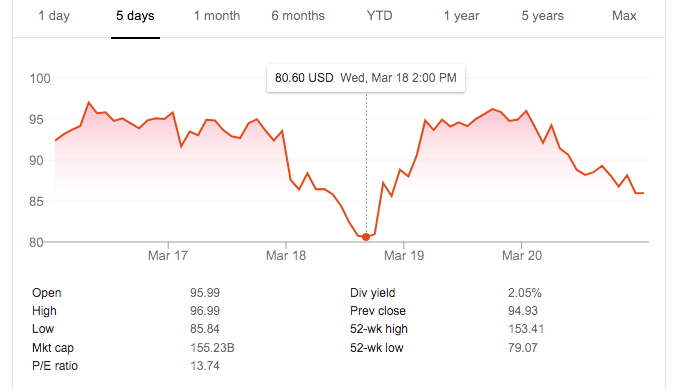Image resolution: width=677 pixels, height=389 pixels.
Task: Switch to the 1 day tab
Action: point(54,16)
